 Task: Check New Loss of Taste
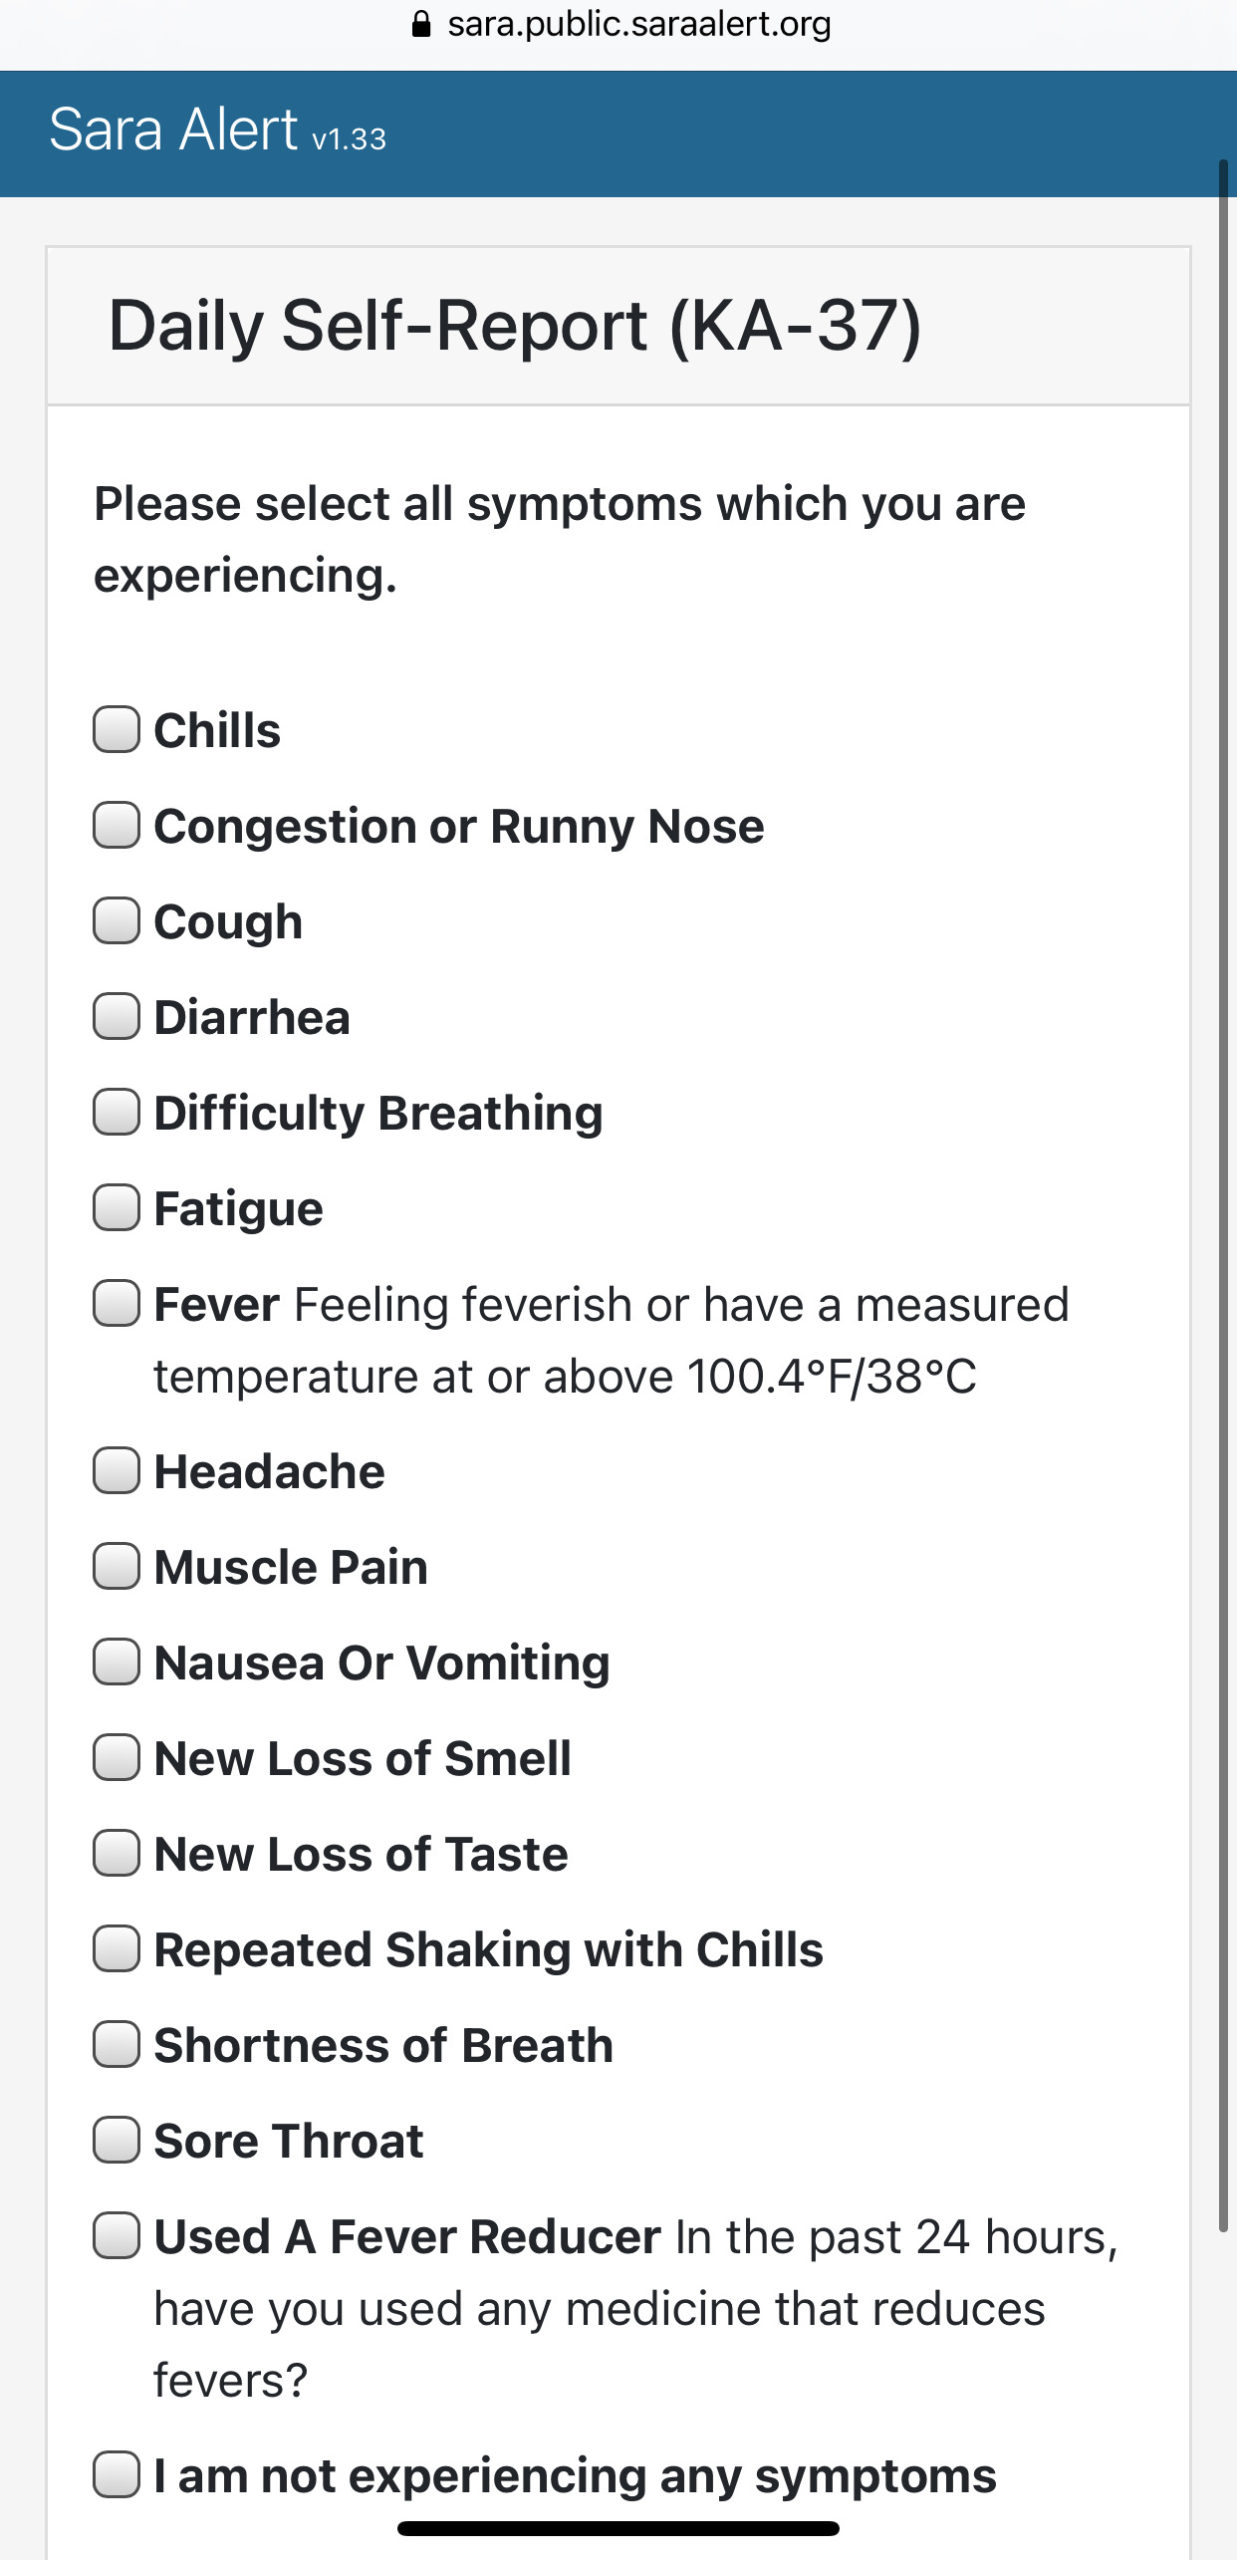point(116,1853)
